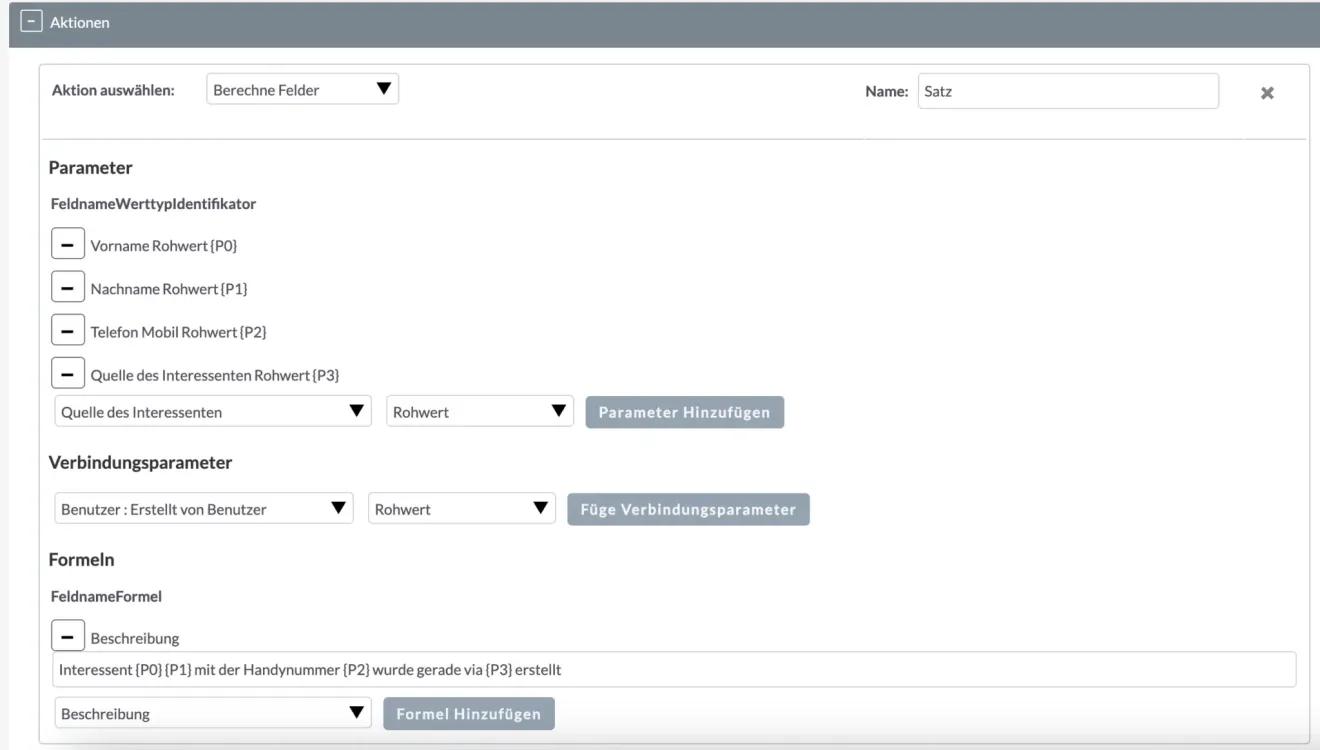
Task: Remove the Vorname Rohwert parameter
Action: [67, 243]
